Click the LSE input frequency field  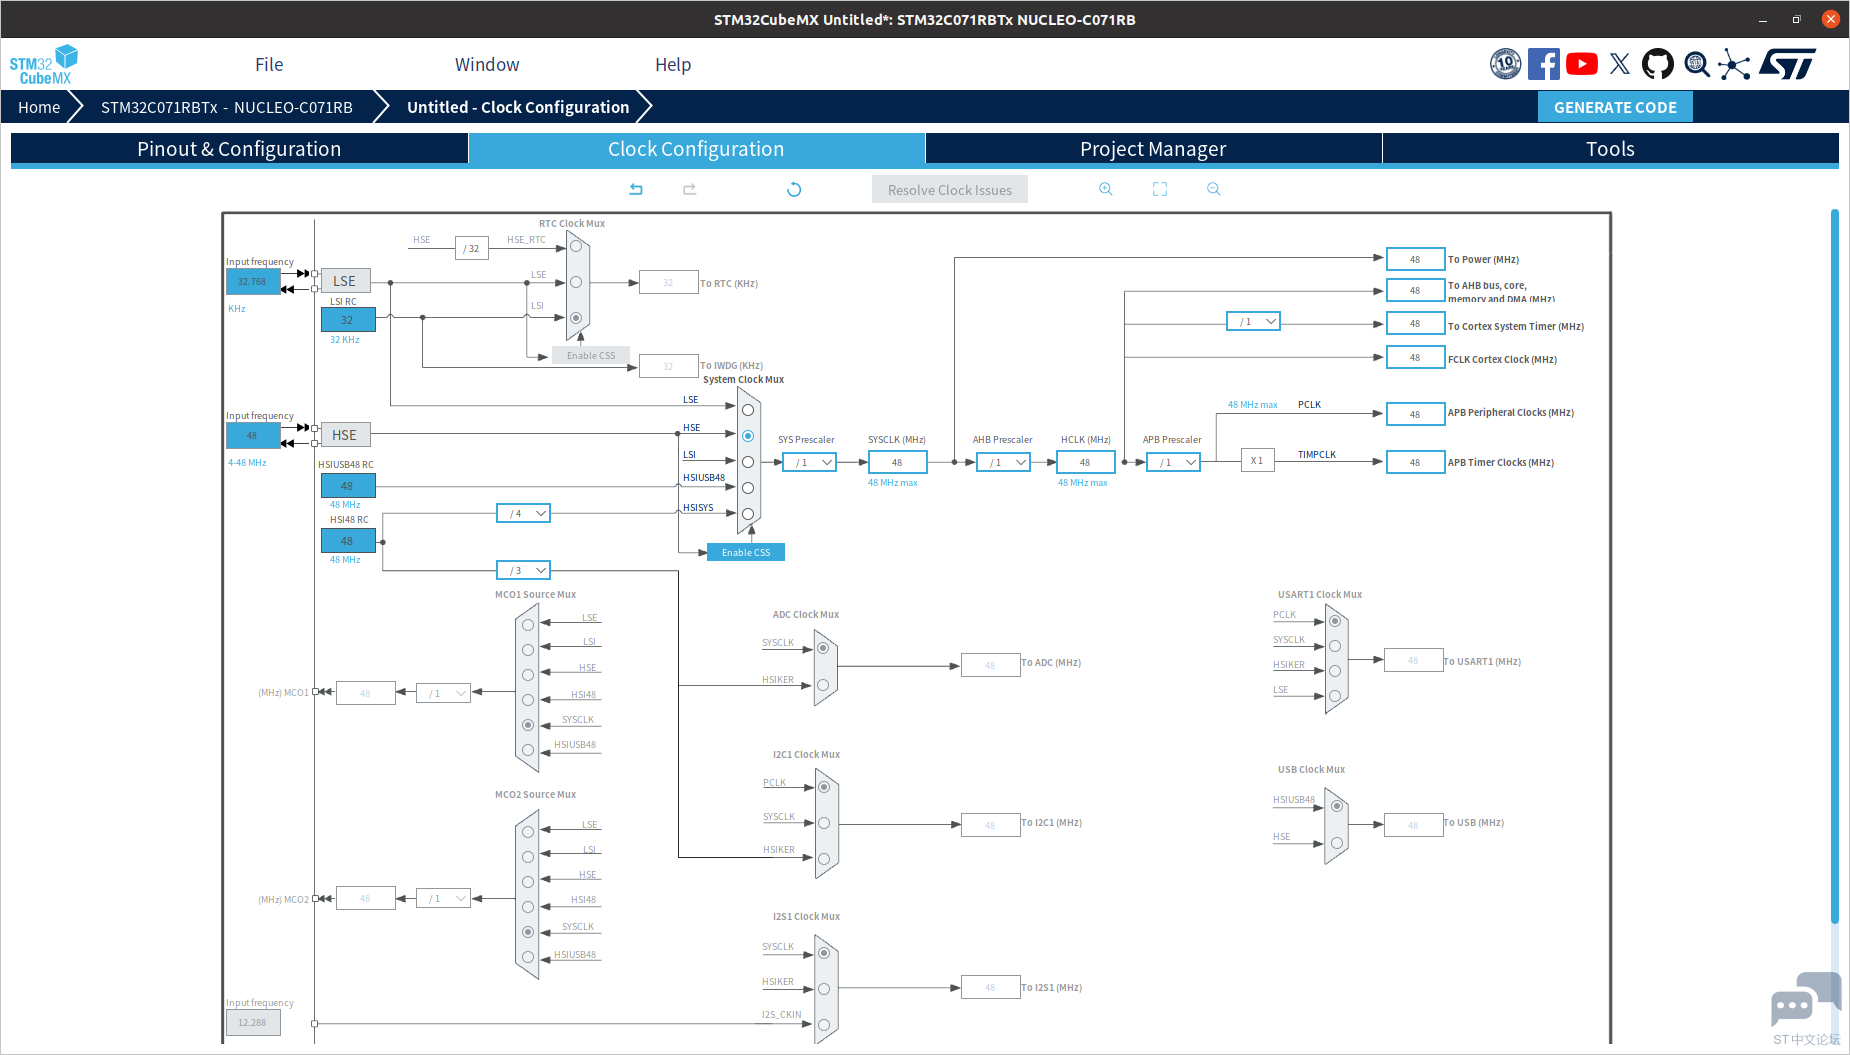coord(252,281)
